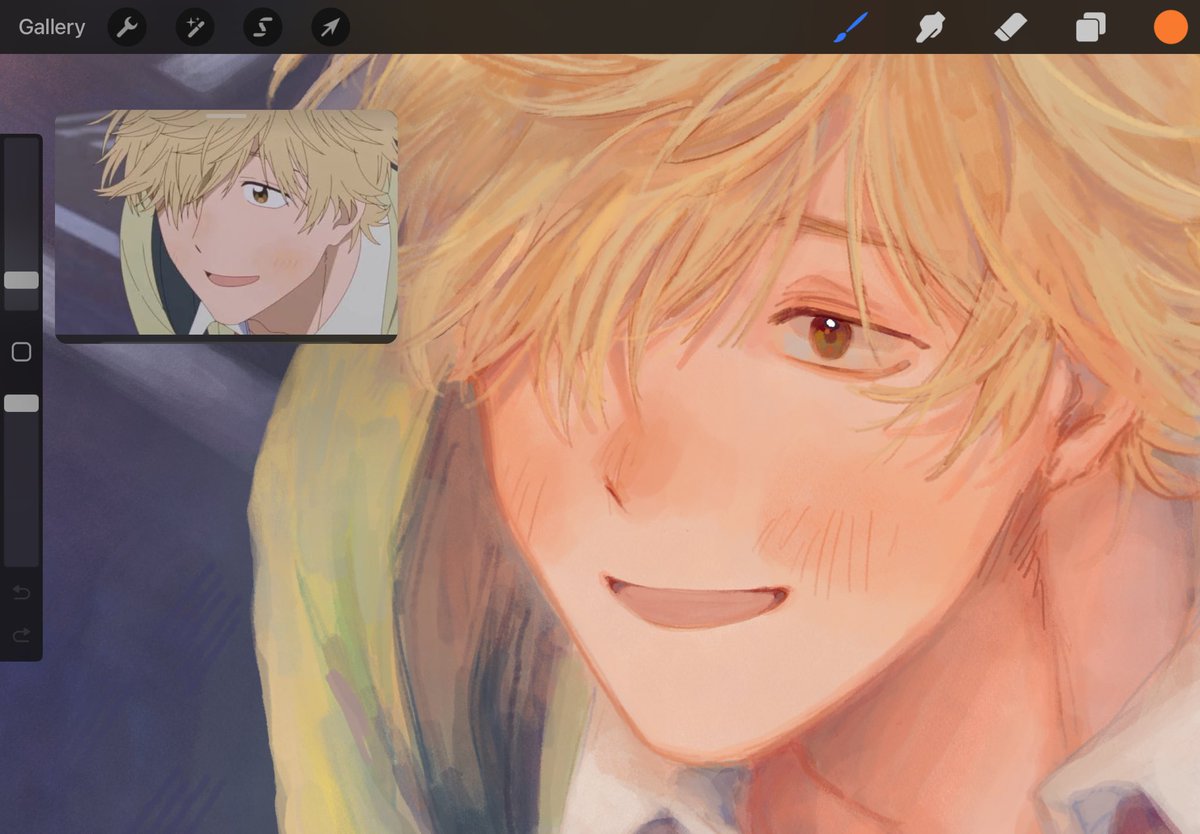Select the Brush paint tool
Screen dimensions: 1200x834
click(x=851, y=27)
